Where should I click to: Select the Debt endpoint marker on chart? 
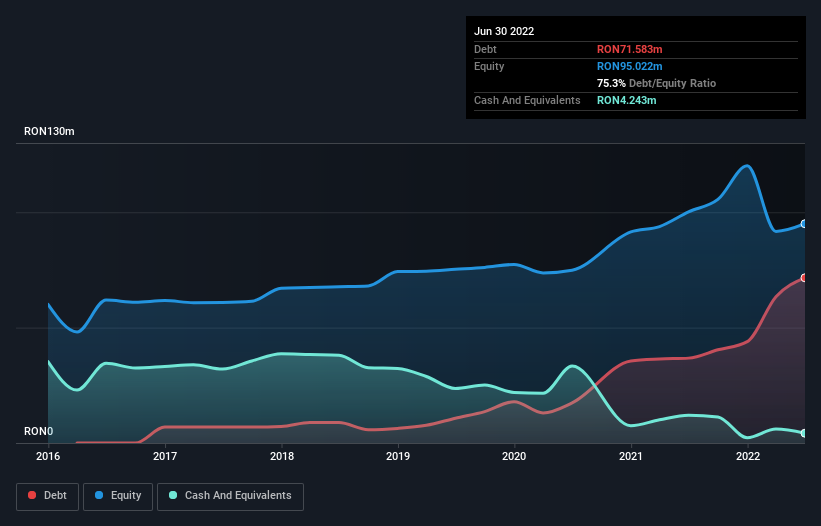tap(804, 278)
